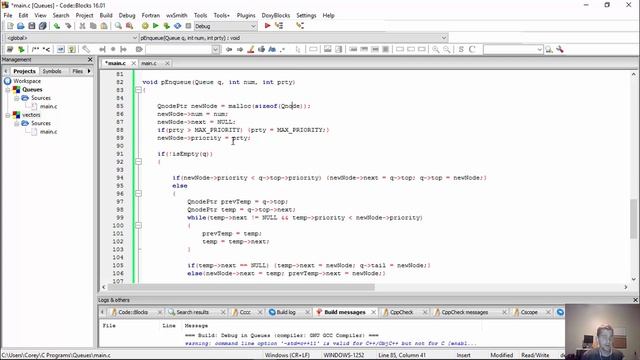
Task: Click the Copy toolbar icon
Action: click(x=93, y=26)
